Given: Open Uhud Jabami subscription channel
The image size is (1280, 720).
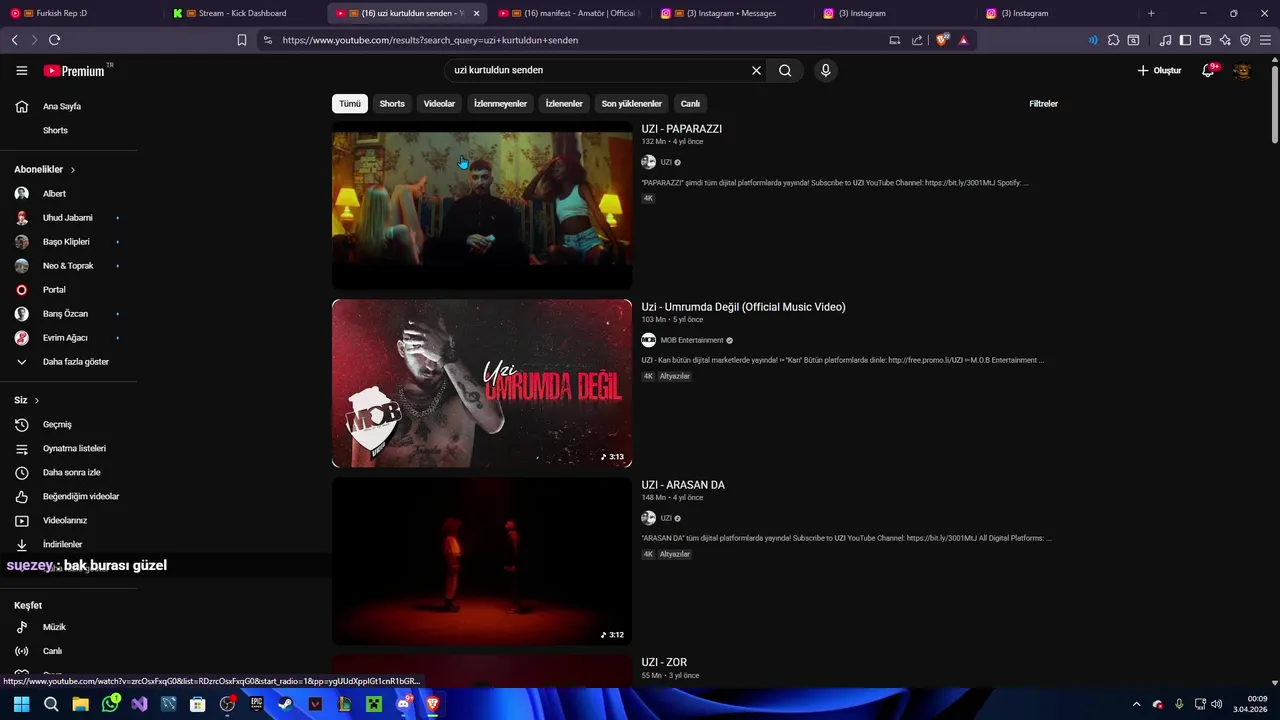Looking at the screenshot, I should pyautogui.click(x=68, y=218).
